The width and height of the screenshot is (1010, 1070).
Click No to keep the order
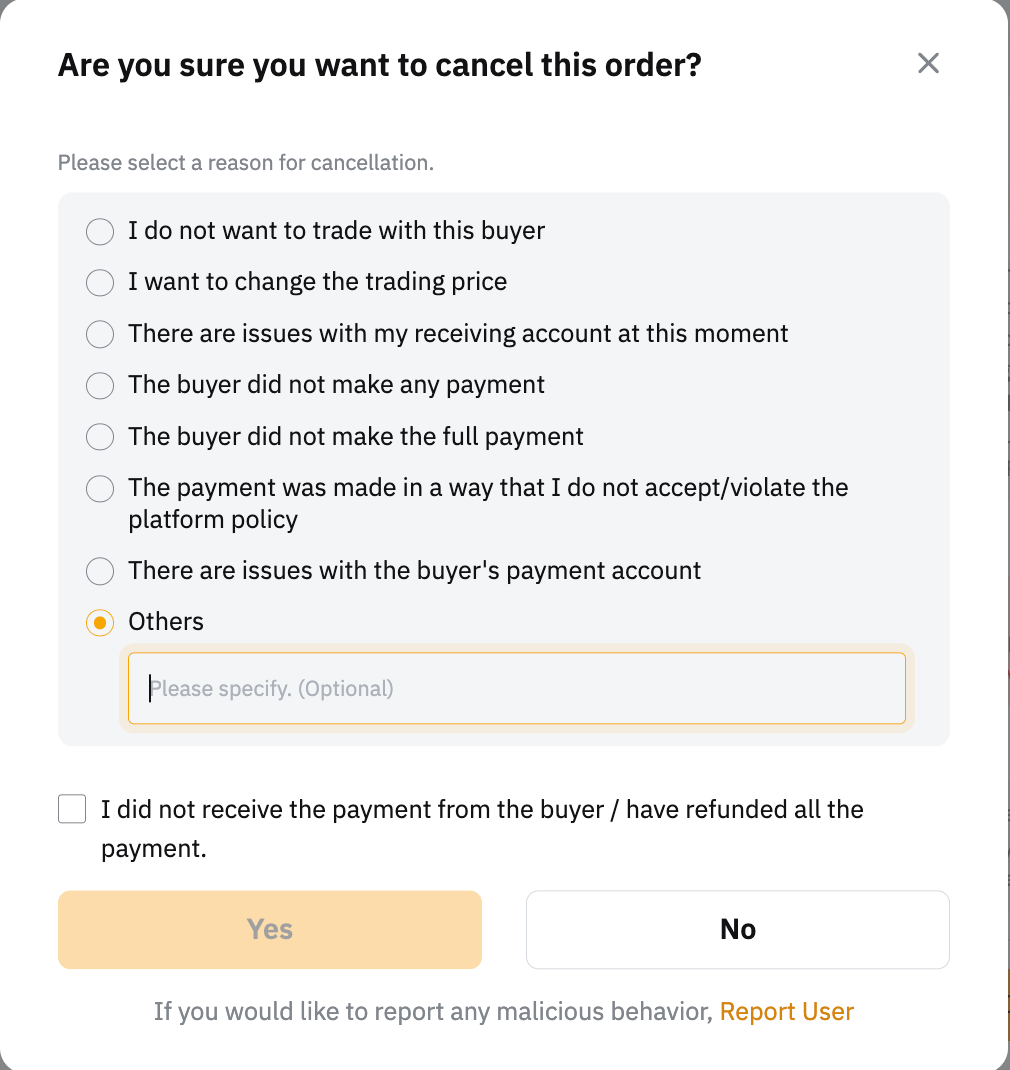pyautogui.click(x=737, y=929)
